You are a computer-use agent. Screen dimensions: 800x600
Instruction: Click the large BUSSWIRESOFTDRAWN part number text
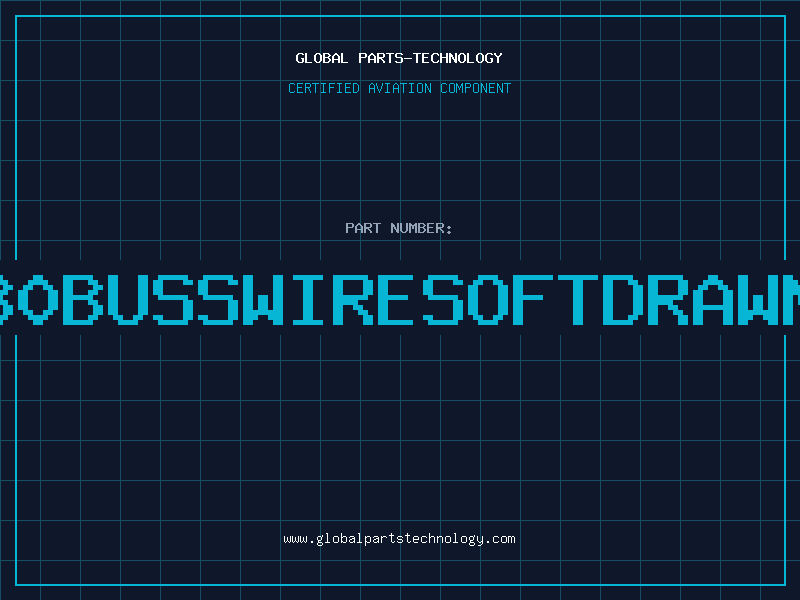click(400, 300)
